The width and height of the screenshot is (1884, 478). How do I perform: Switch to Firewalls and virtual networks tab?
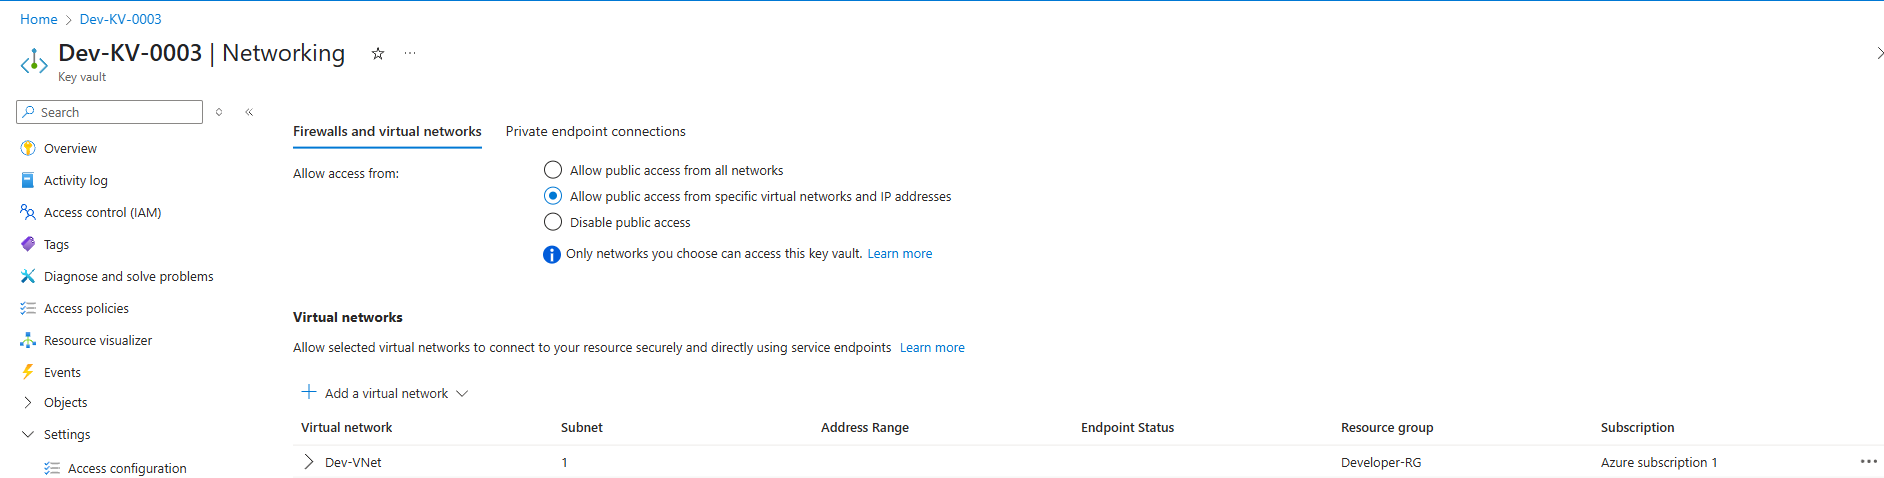pyautogui.click(x=387, y=131)
